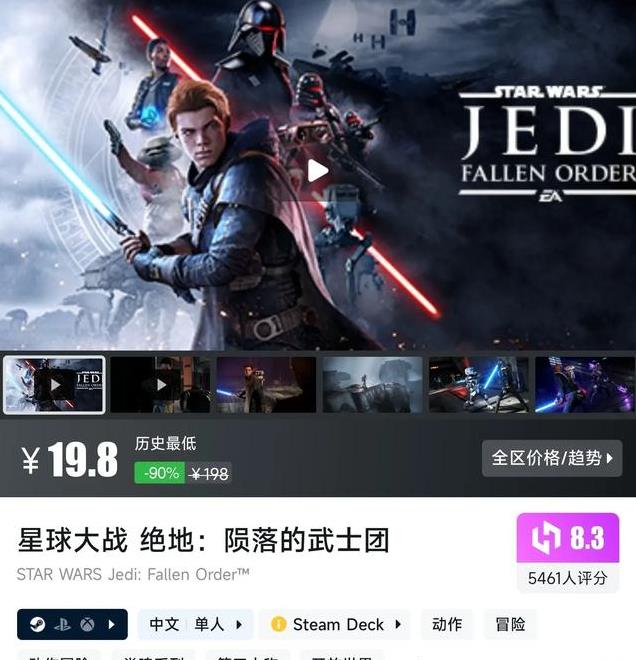Open 全区价格/趋势 regional price trends
636x660 pixels.
pos(552,458)
